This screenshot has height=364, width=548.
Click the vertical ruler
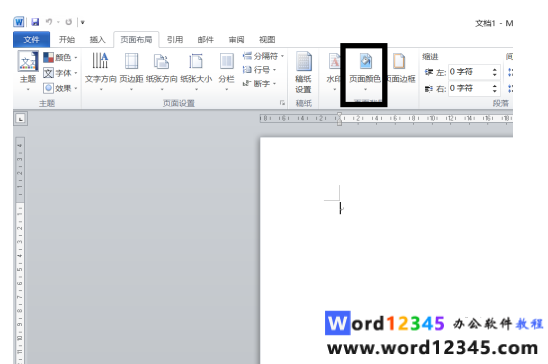[20, 250]
